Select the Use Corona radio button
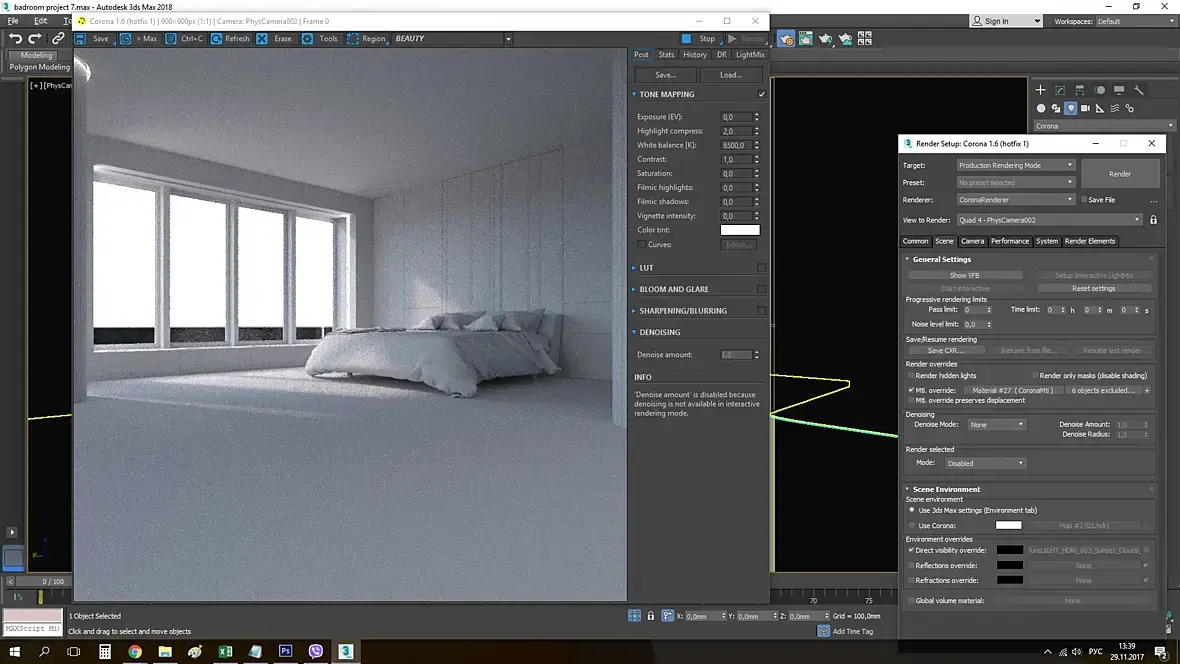The width and height of the screenshot is (1180, 664). click(912, 525)
